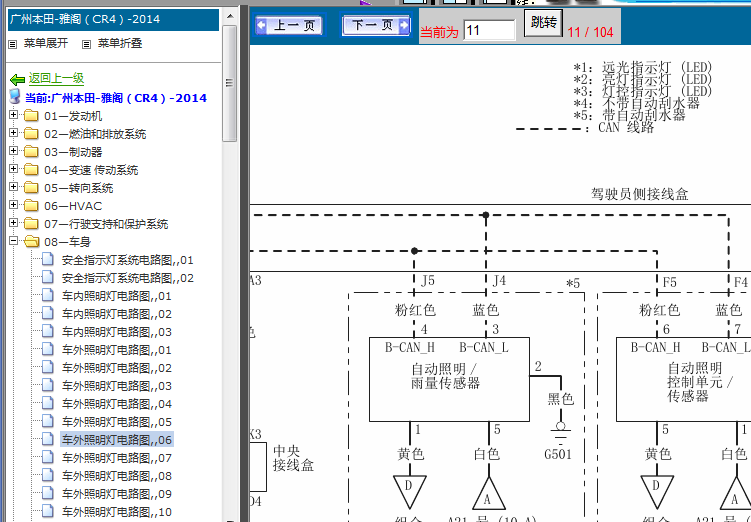Open 安全指示灯系统电路图,,01
751x522 pixels.
127,261
